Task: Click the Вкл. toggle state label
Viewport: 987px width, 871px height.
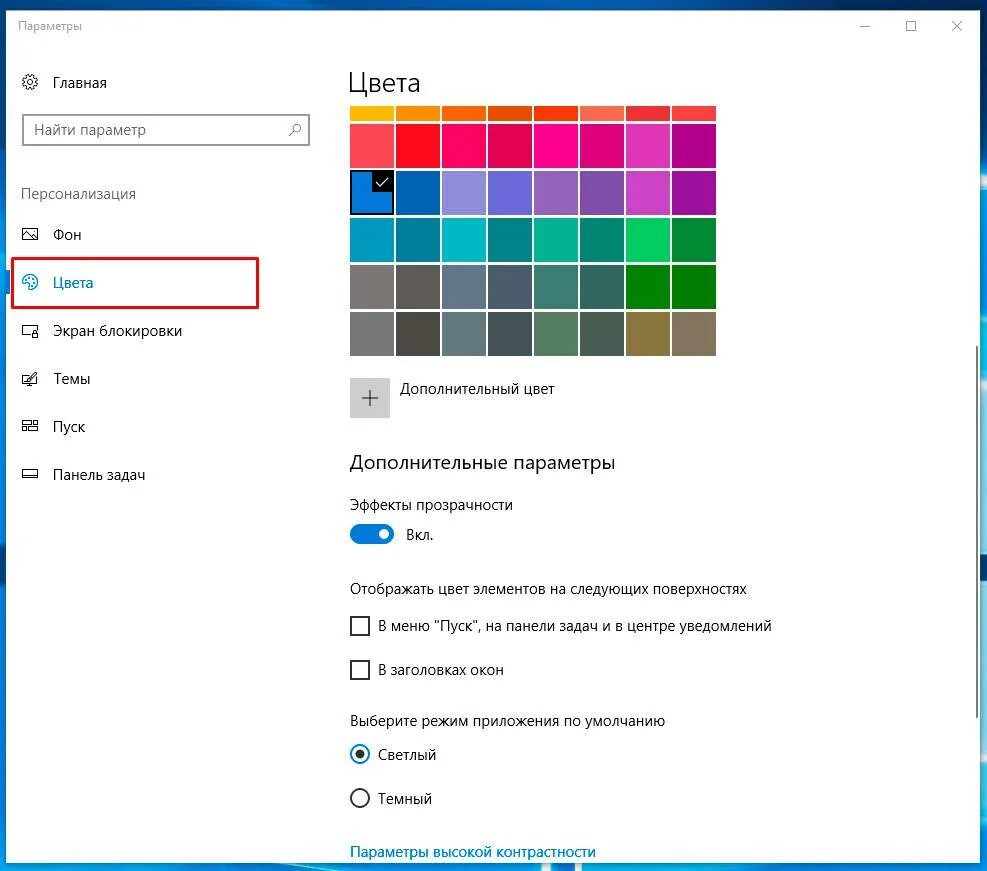Action: [x=419, y=535]
